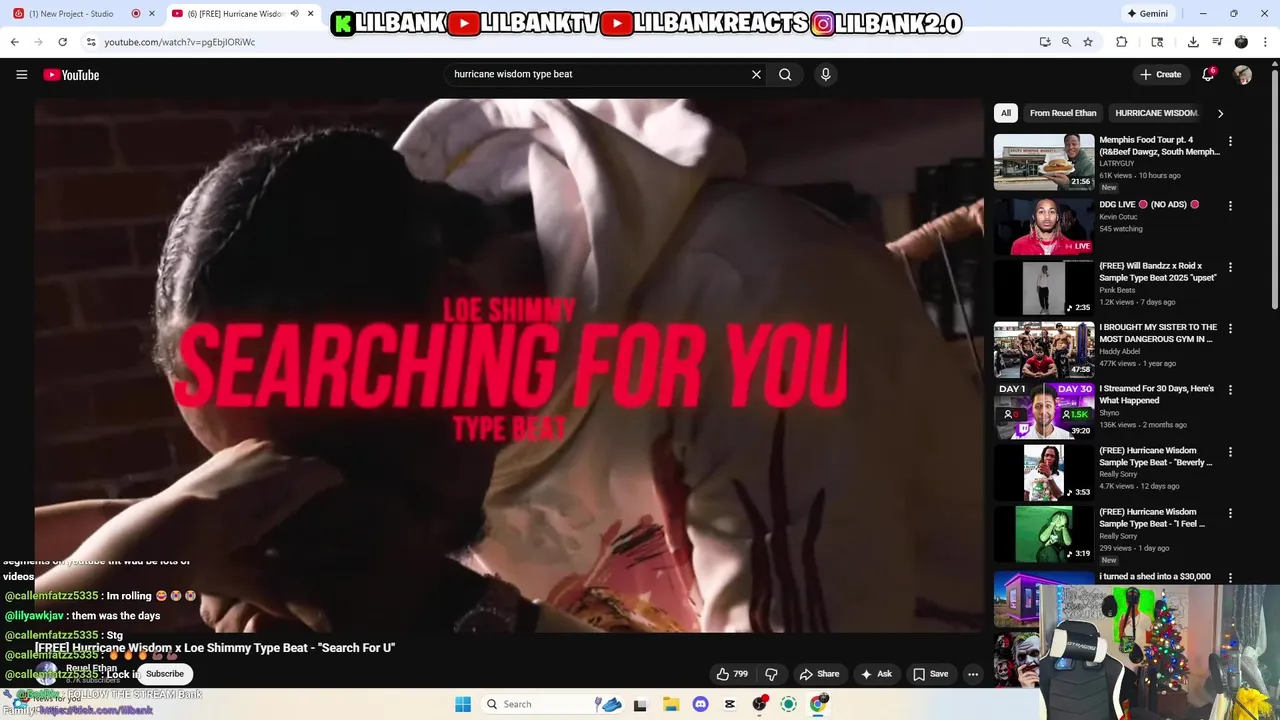Like the video with thumbs up
Viewport: 1280px width, 720px height.
pyautogui.click(x=732, y=674)
